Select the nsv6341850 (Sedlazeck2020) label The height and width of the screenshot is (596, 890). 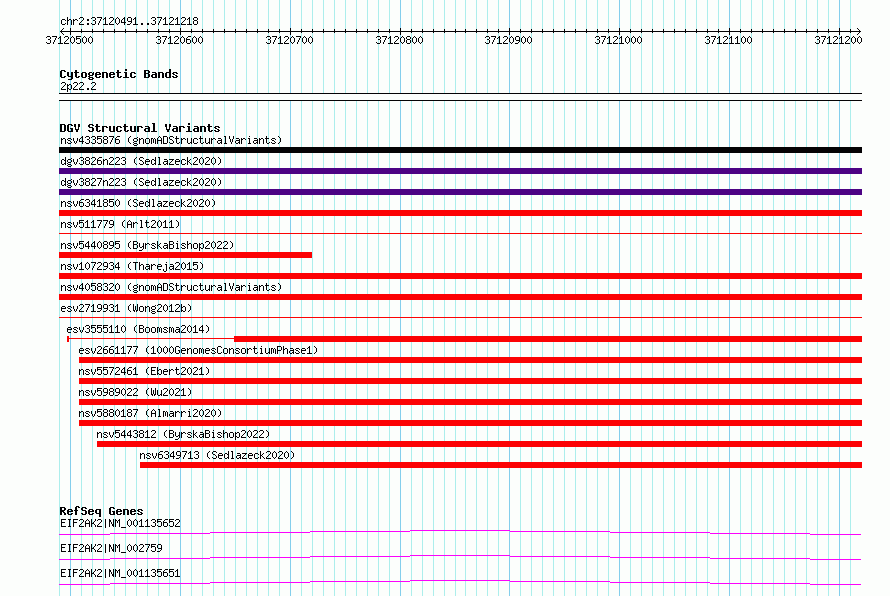pyautogui.click(x=138, y=203)
